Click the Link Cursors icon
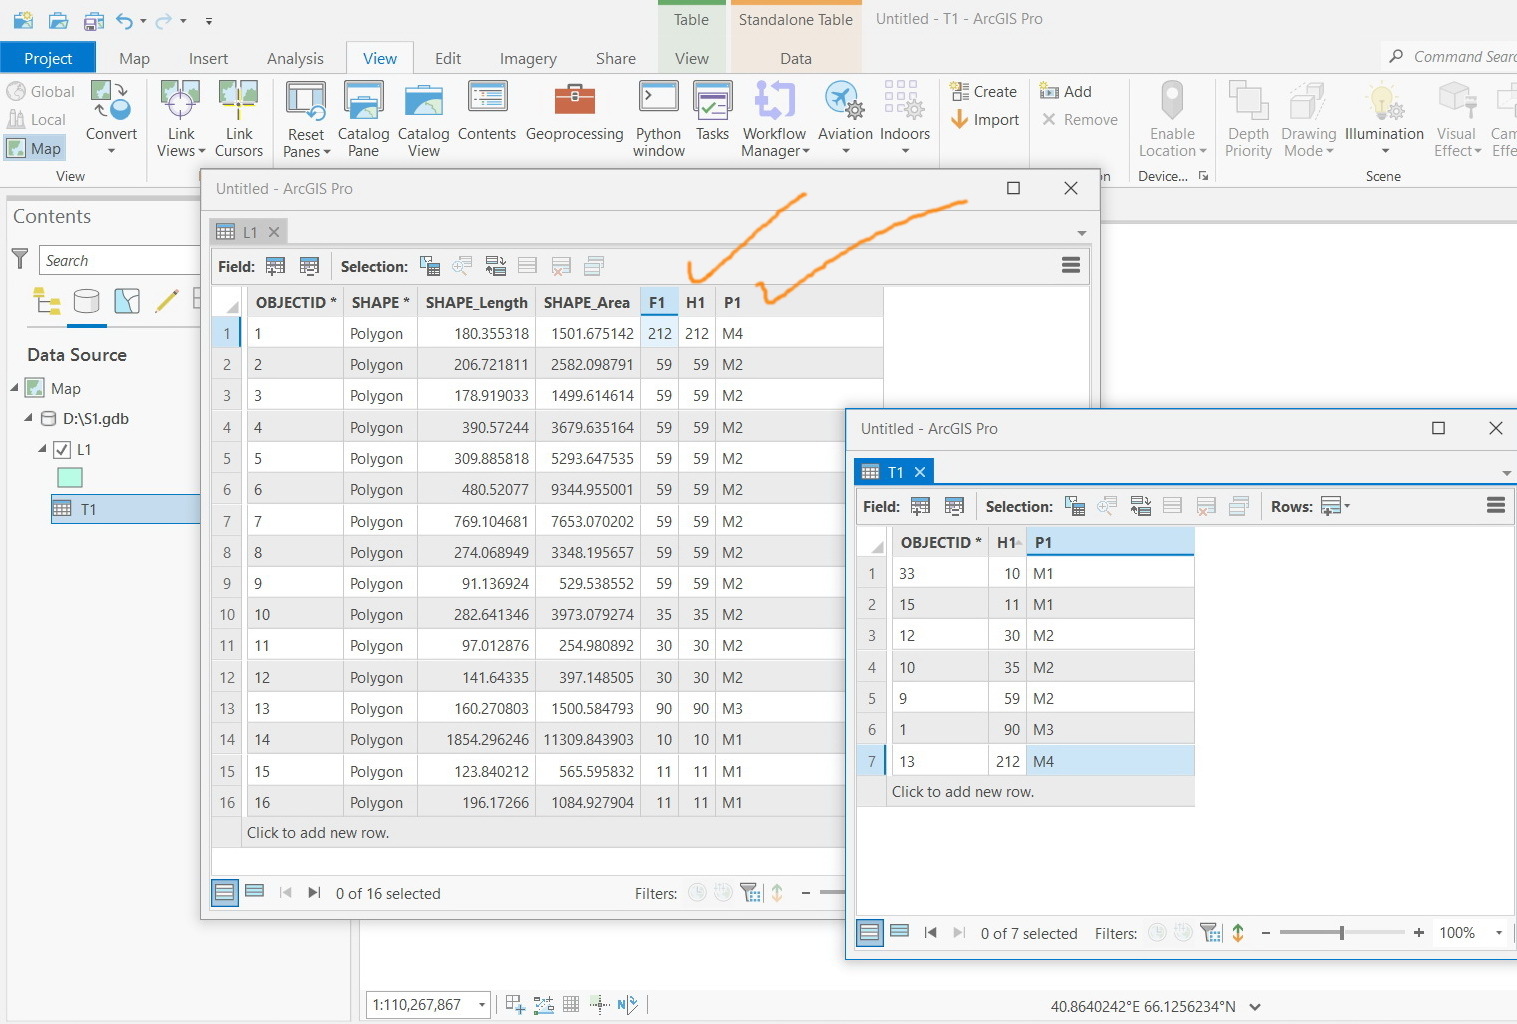 pos(239,102)
